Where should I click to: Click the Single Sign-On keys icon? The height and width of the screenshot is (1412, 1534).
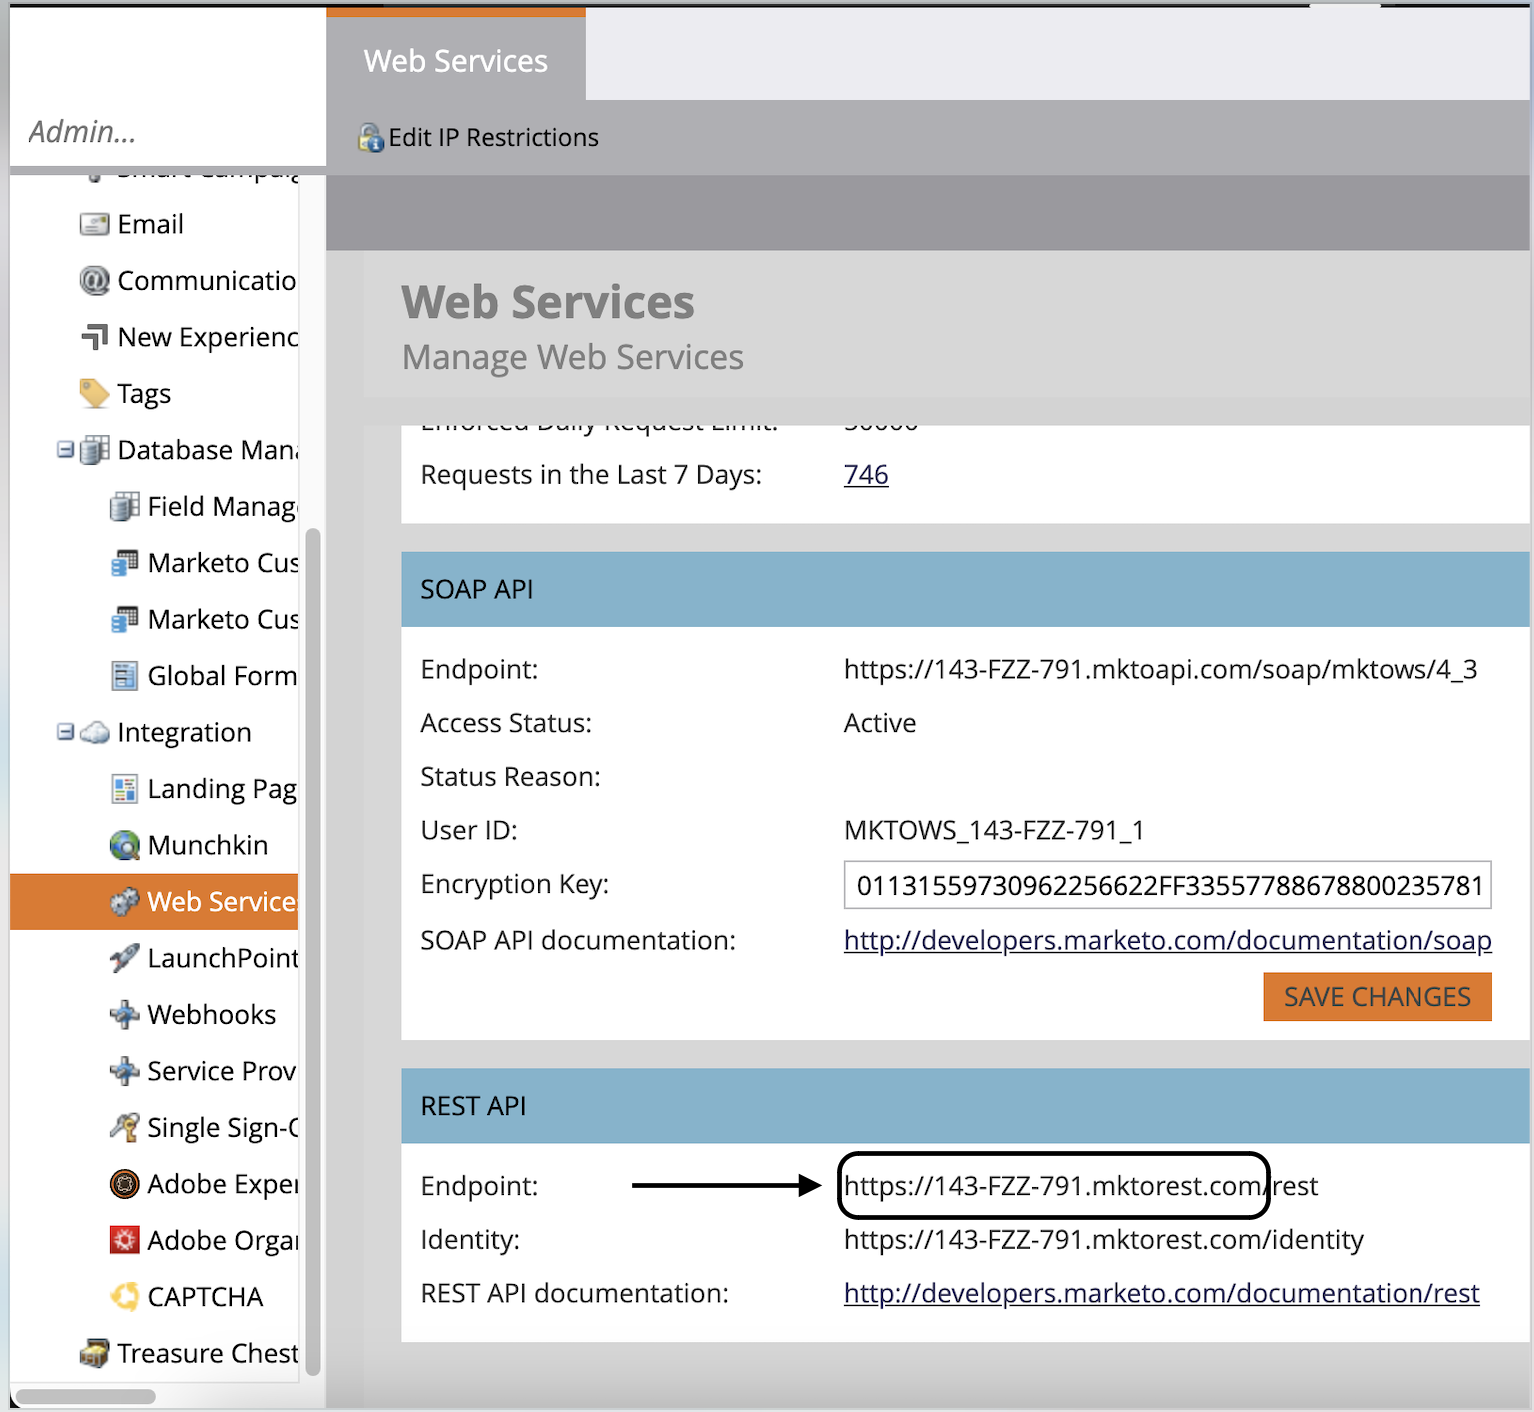tap(124, 1127)
